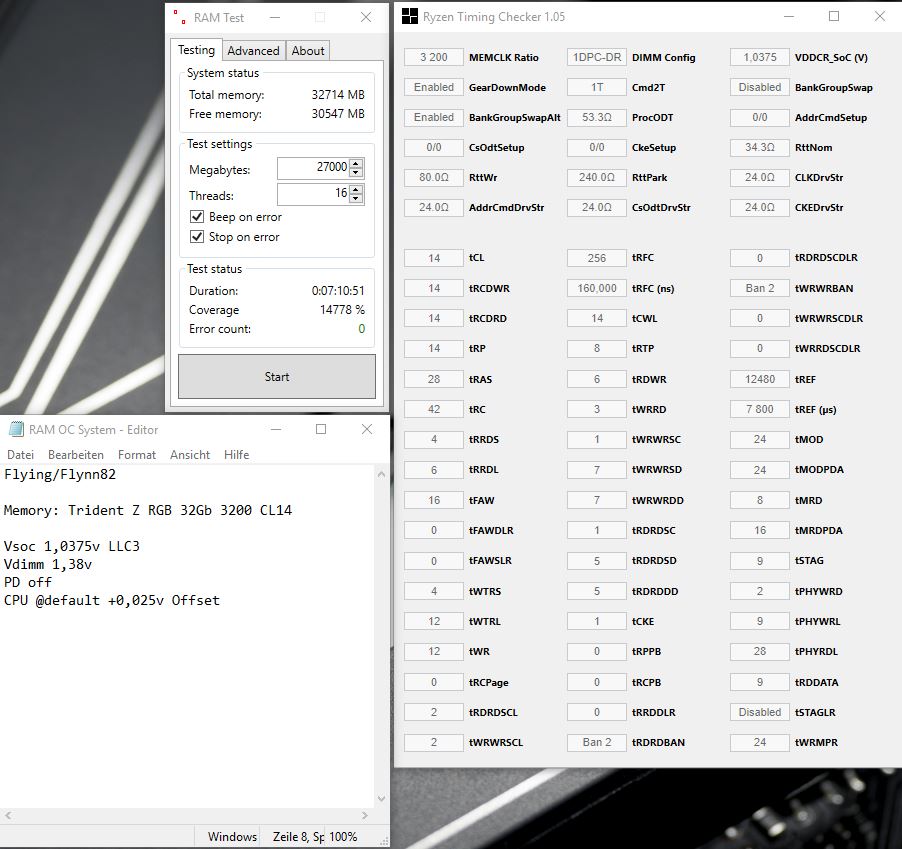Screen dimensions: 902x849
Task: Click the Editor vertical scrollbar up arrow
Action: click(381, 475)
